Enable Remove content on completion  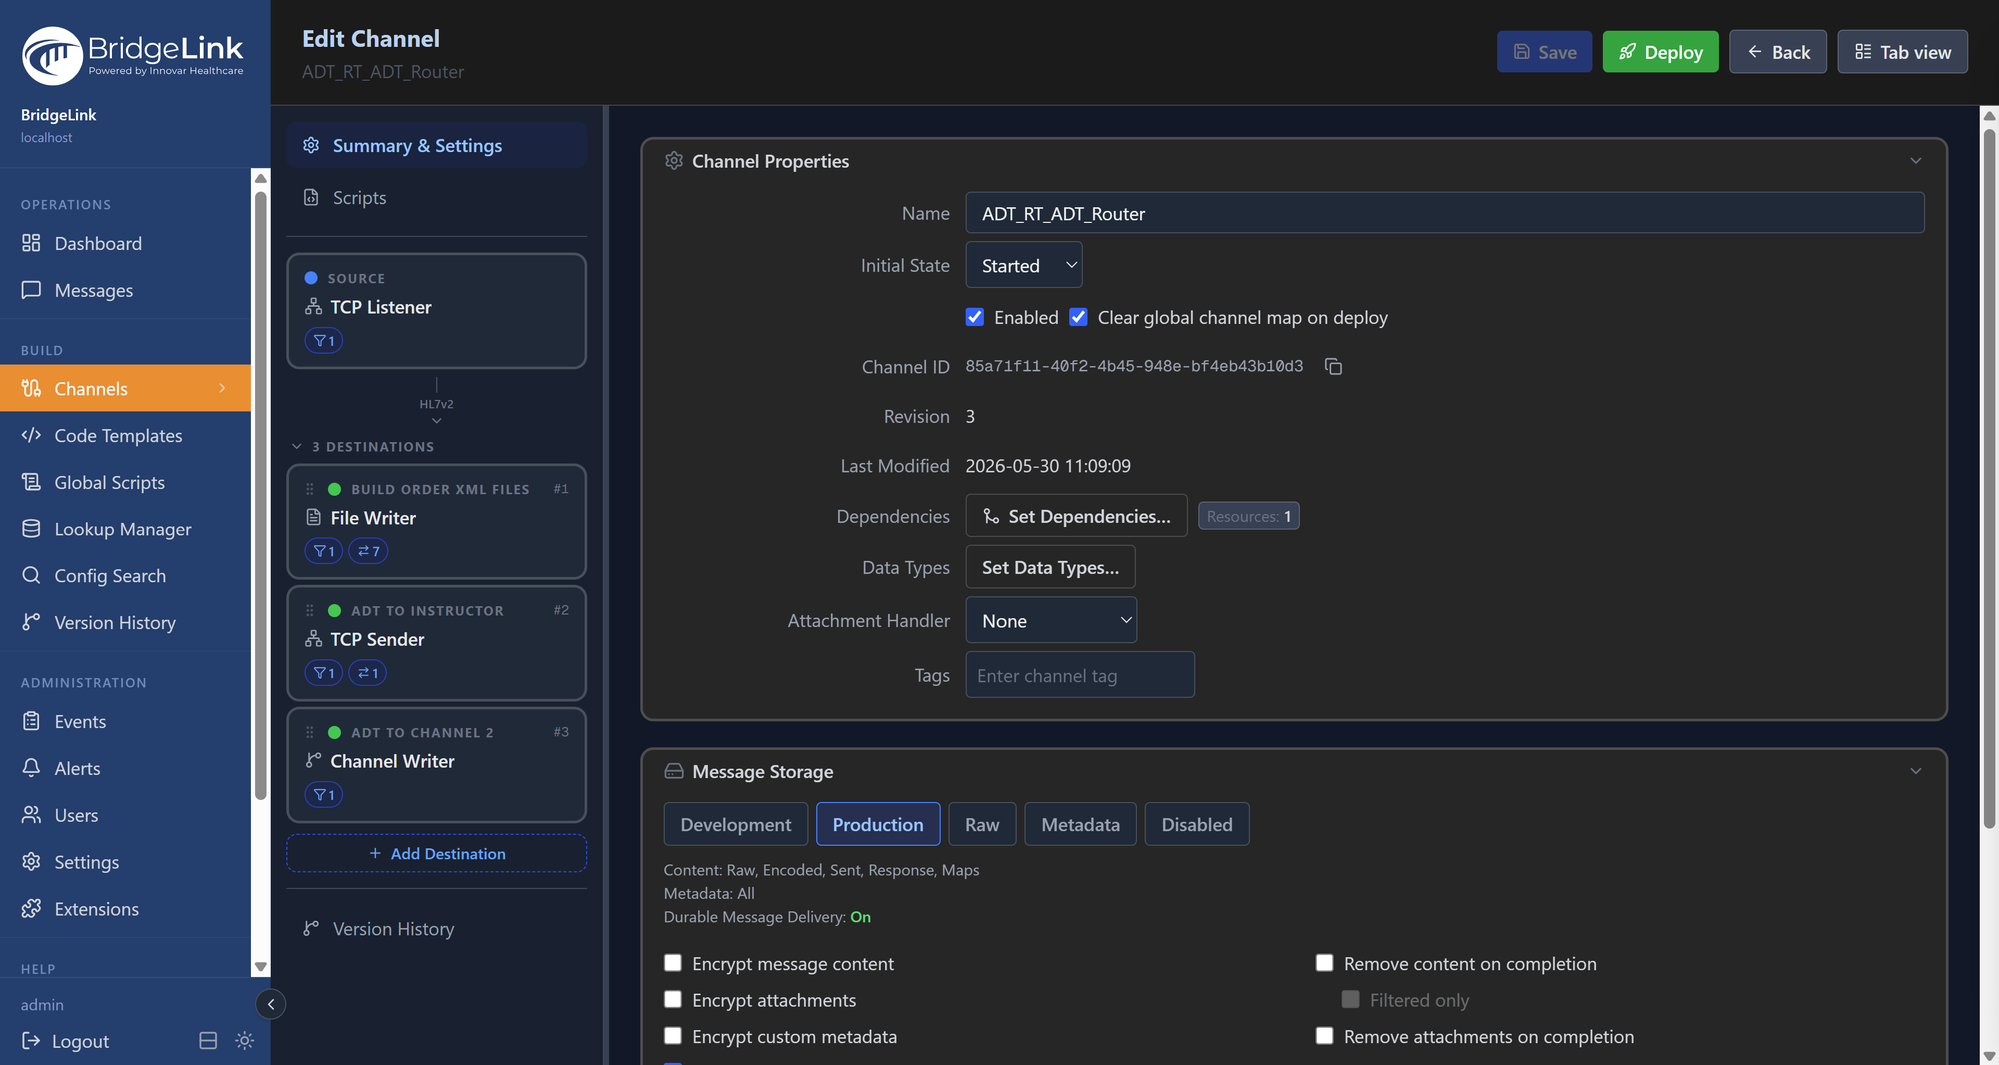coord(1324,963)
